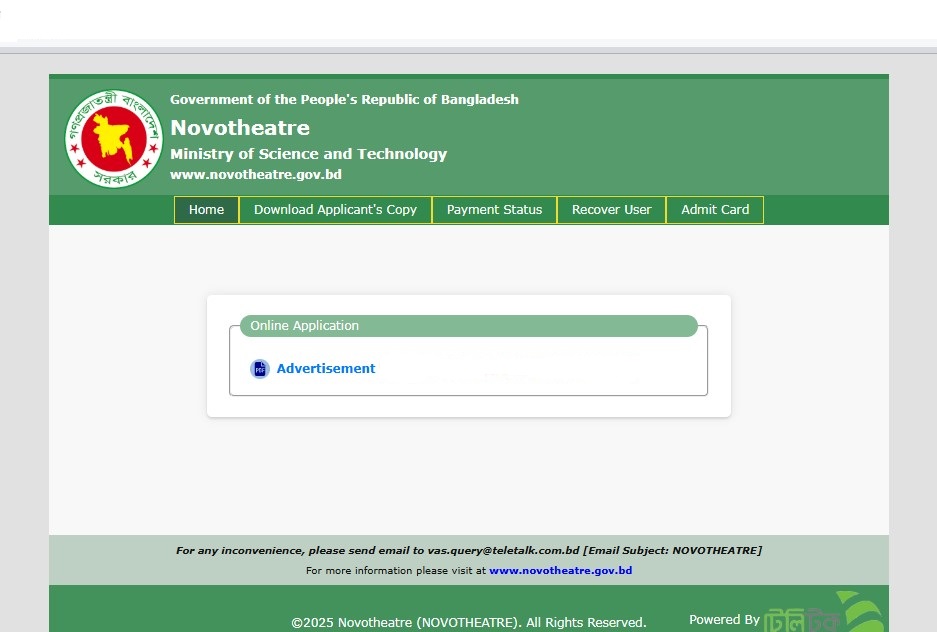Click the PDF icon beside Advertisement
The image size is (937, 632).
tap(260, 369)
